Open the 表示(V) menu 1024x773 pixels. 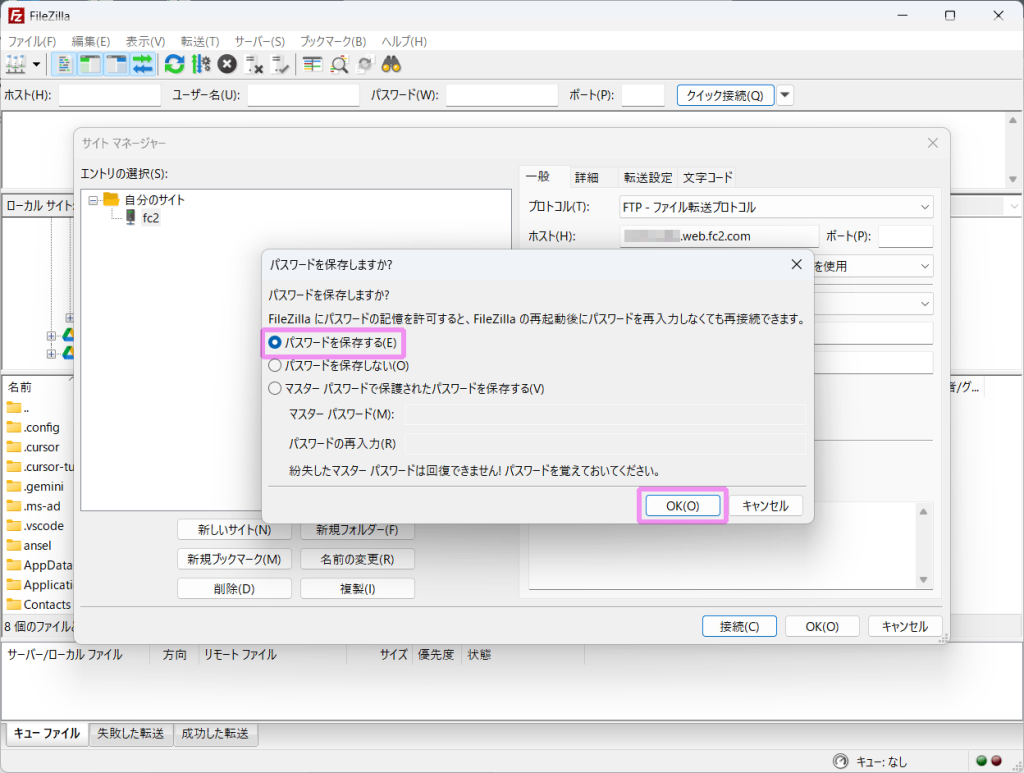tap(146, 42)
